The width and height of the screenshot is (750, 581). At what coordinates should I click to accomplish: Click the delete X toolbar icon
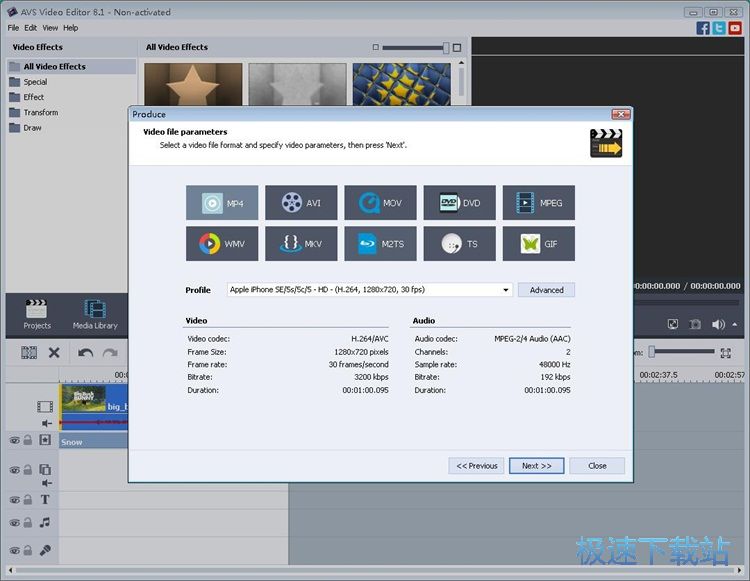coord(54,353)
